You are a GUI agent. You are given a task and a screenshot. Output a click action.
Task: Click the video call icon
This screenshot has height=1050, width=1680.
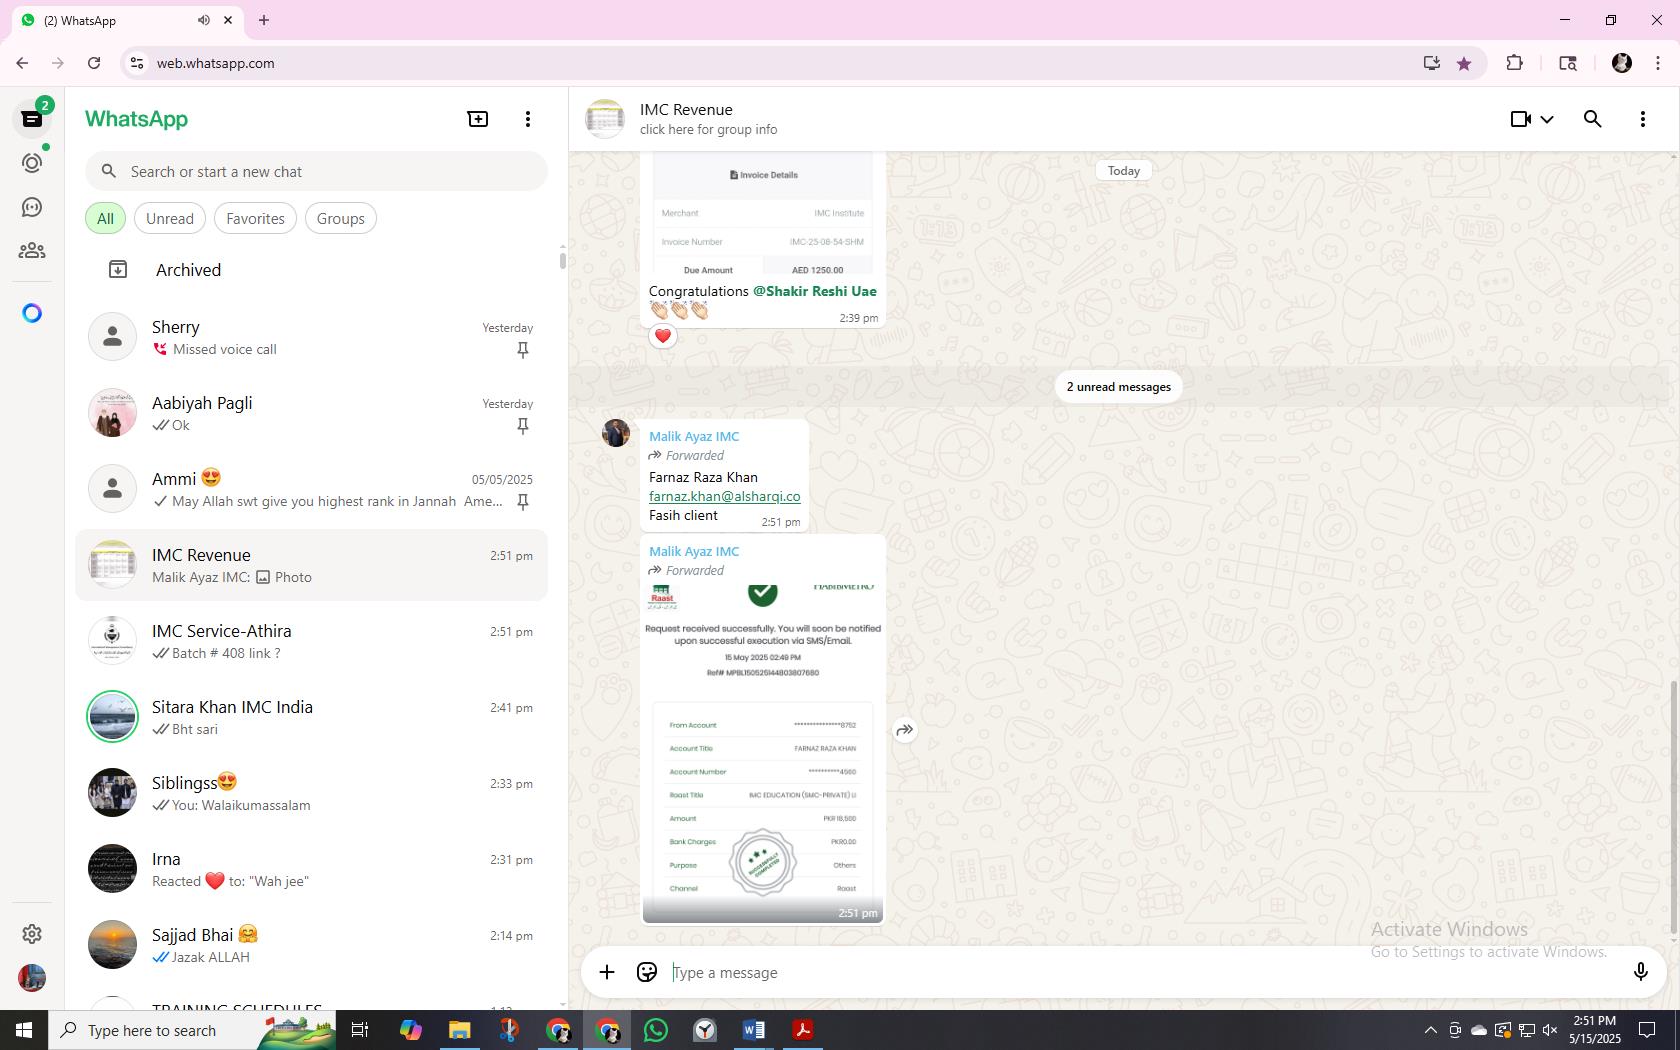click(1520, 119)
